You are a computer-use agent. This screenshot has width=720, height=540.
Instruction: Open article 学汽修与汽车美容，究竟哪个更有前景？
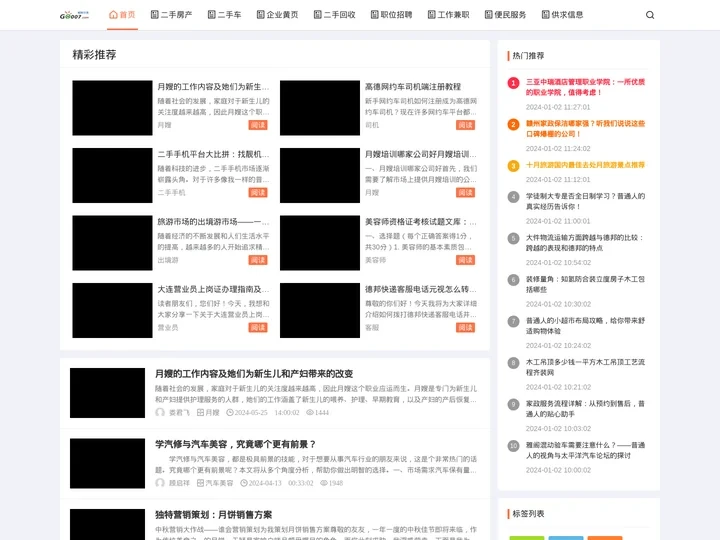pos(236,444)
